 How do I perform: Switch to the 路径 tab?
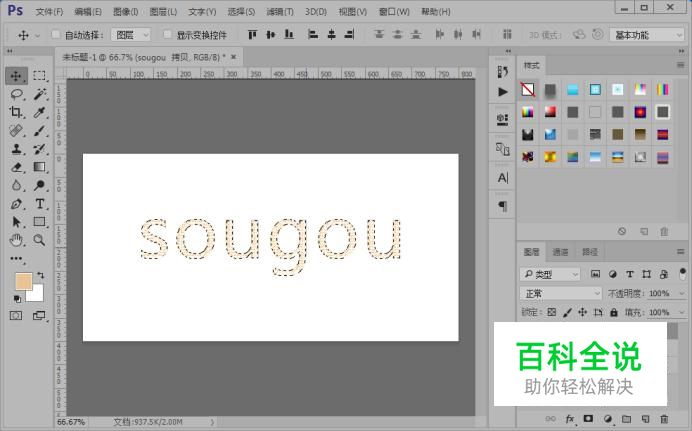[x=590, y=252]
